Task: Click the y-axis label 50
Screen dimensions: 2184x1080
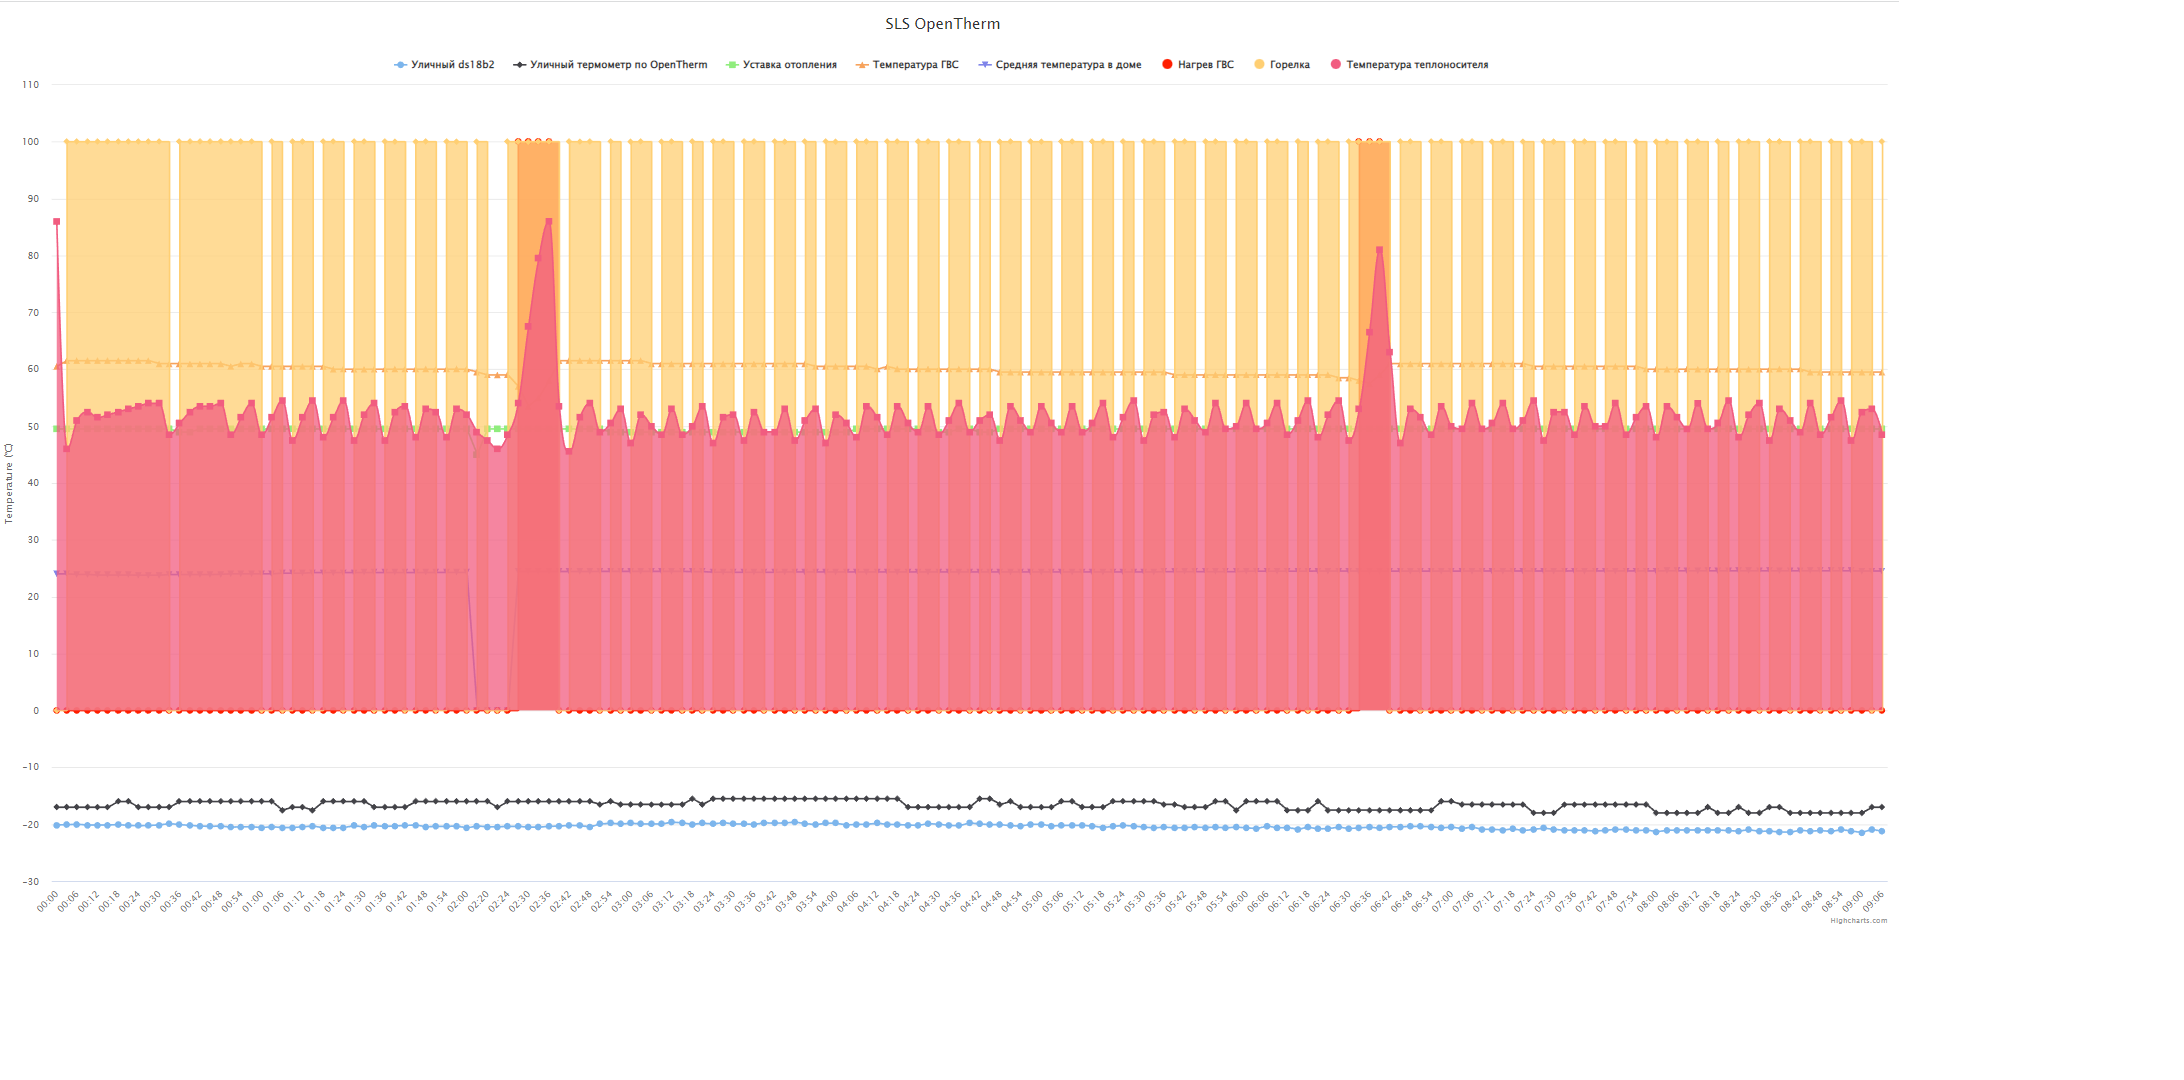Action: [x=33, y=427]
